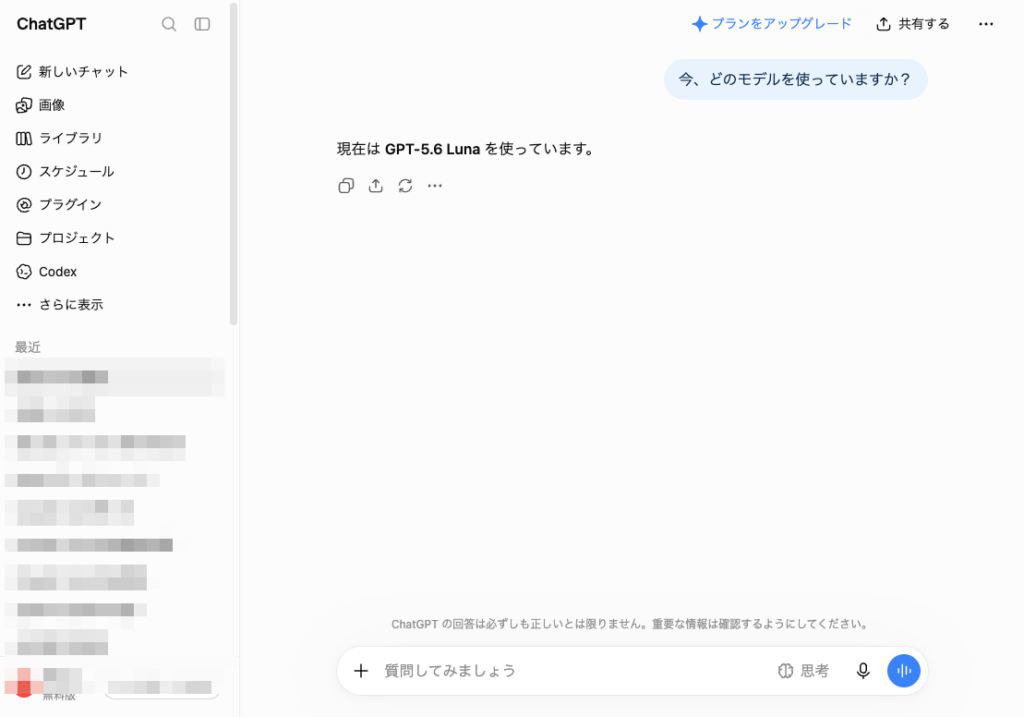Open the search chats magnifier icon
The image size is (1024, 717).
point(168,24)
